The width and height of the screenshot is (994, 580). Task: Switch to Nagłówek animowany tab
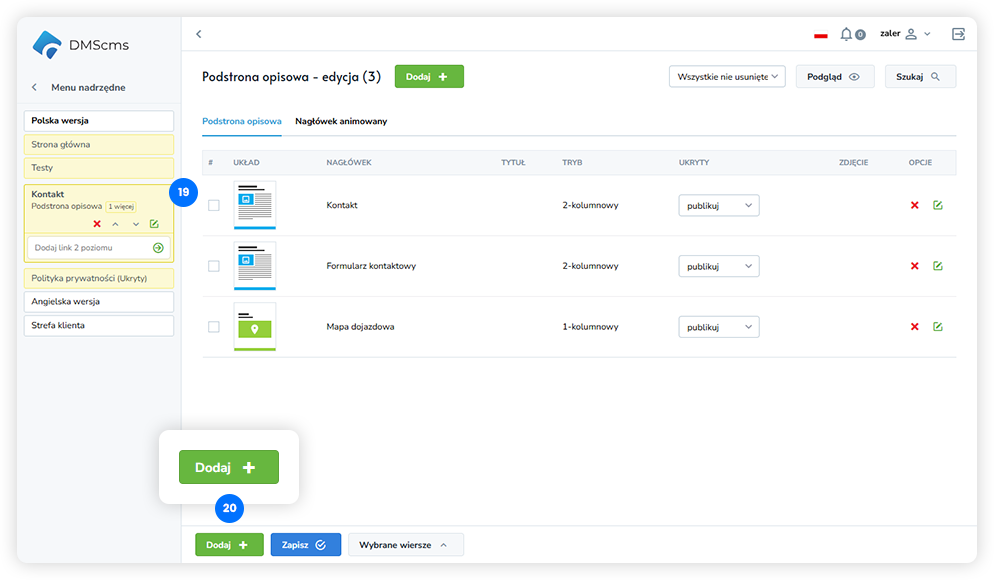(341, 121)
